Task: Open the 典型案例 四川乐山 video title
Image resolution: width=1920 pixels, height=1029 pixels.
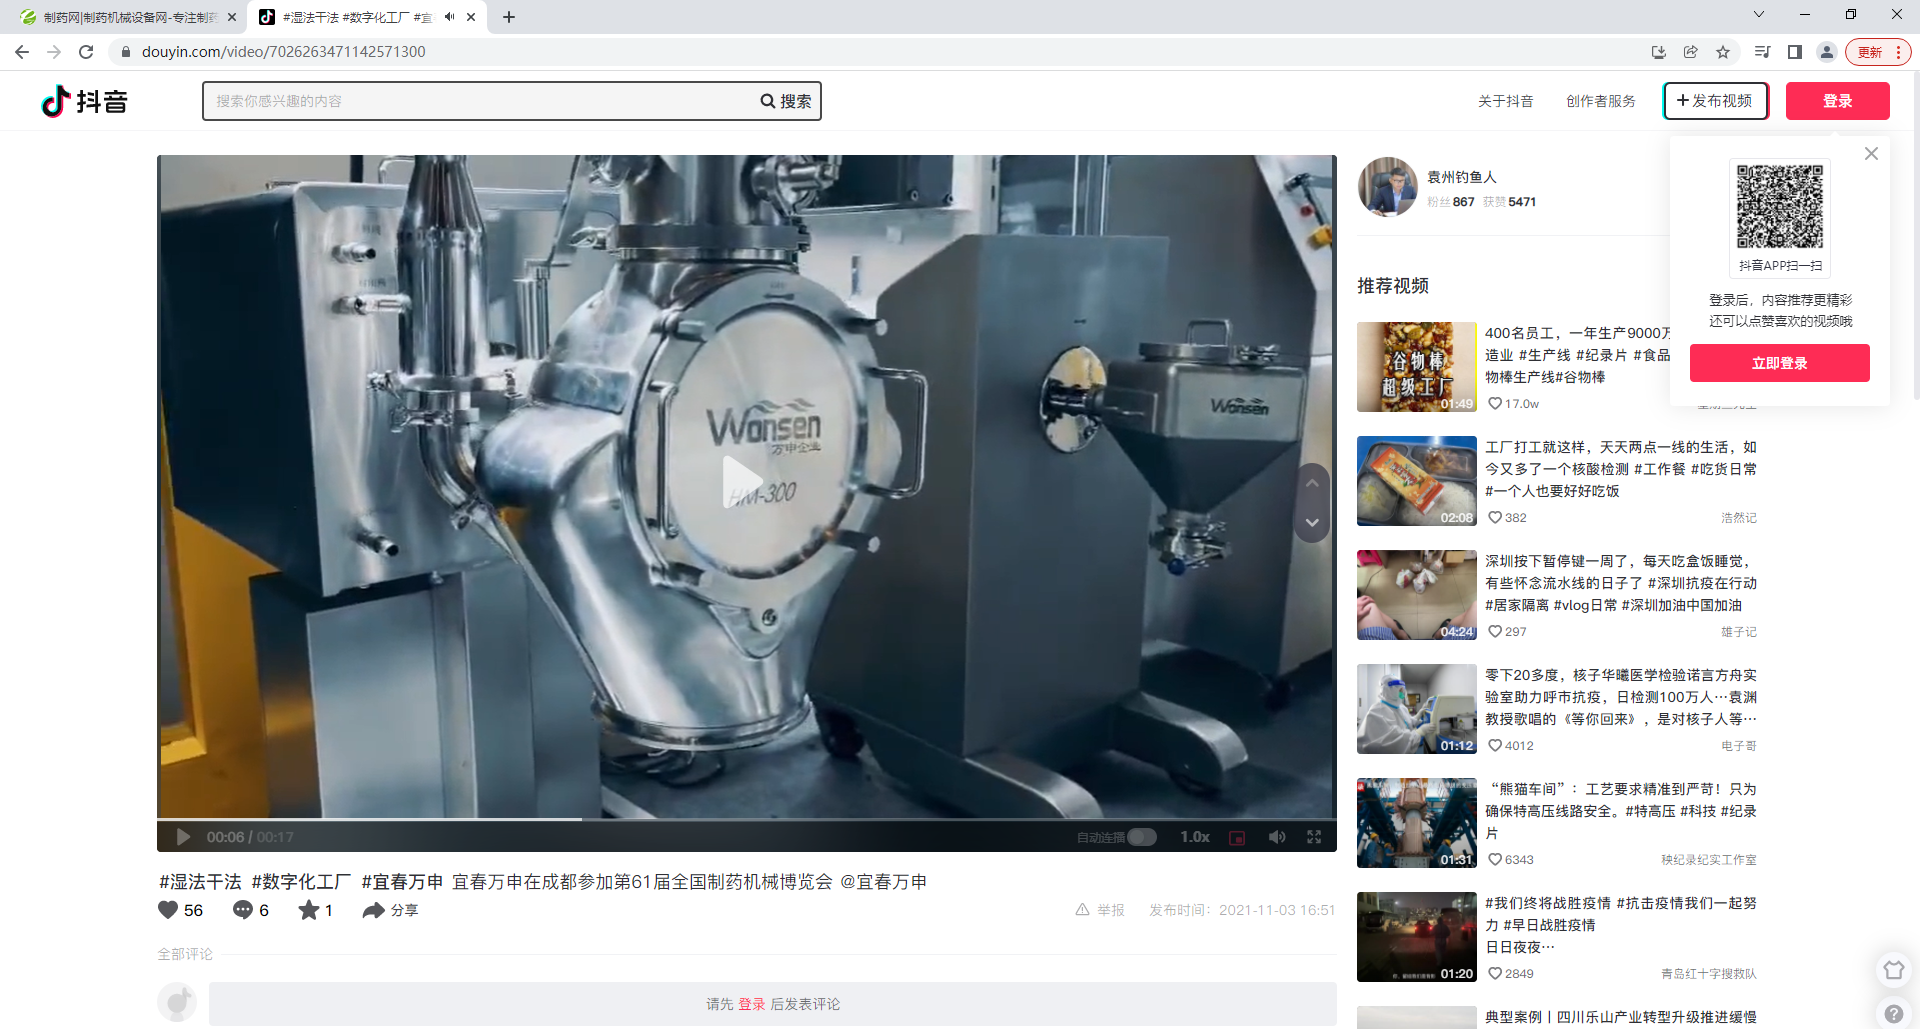Action: (1620, 1017)
